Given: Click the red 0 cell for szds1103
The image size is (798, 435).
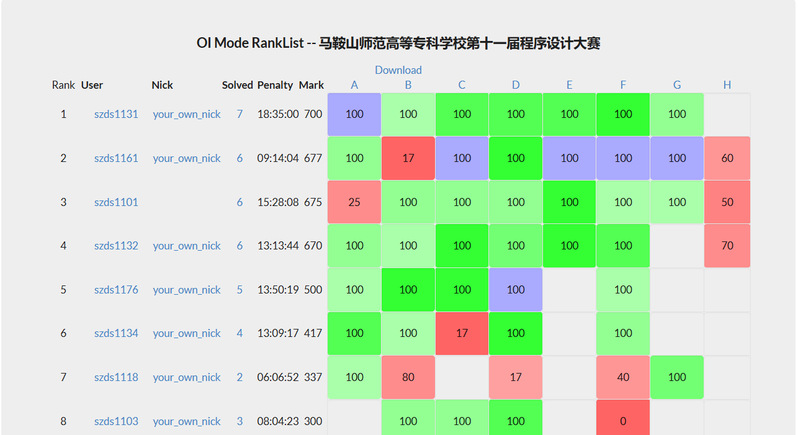Looking at the screenshot, I should click(623, 421).
